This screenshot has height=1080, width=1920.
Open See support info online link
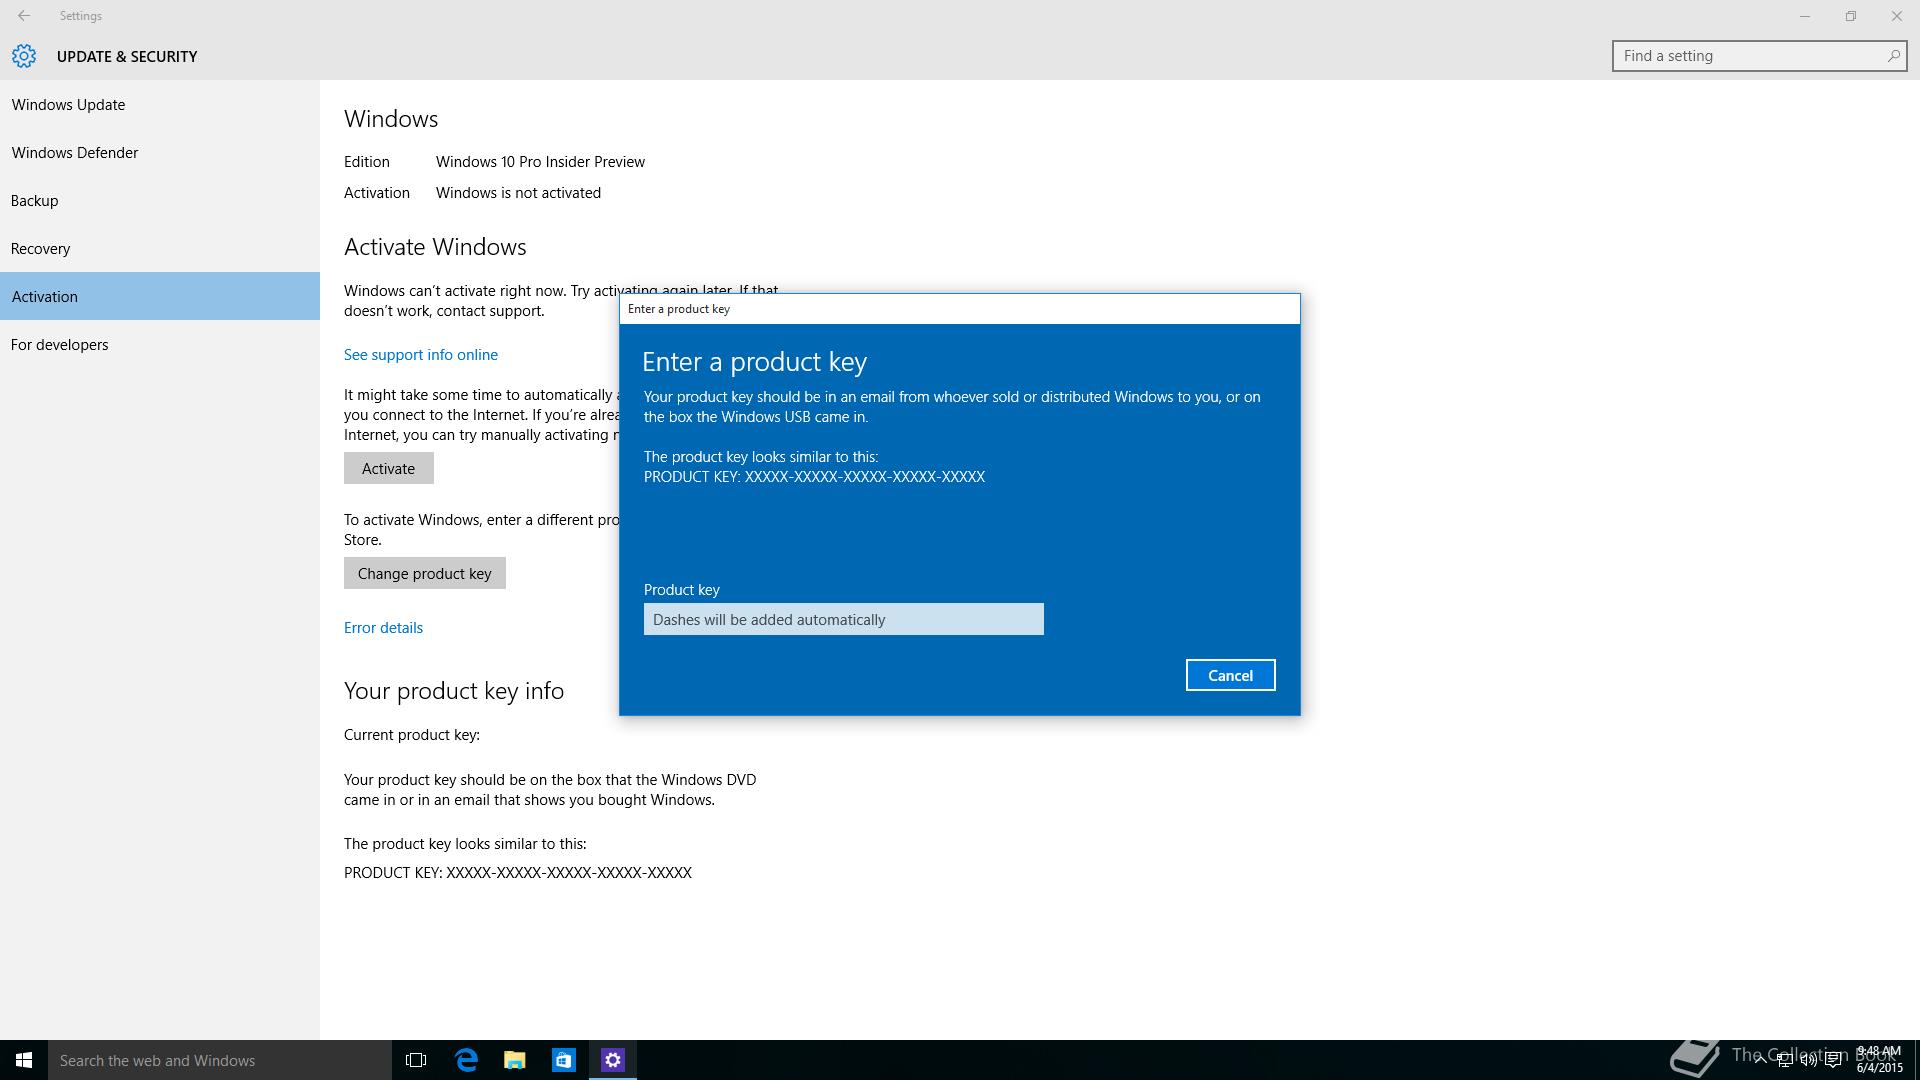(x=420, y=354)
